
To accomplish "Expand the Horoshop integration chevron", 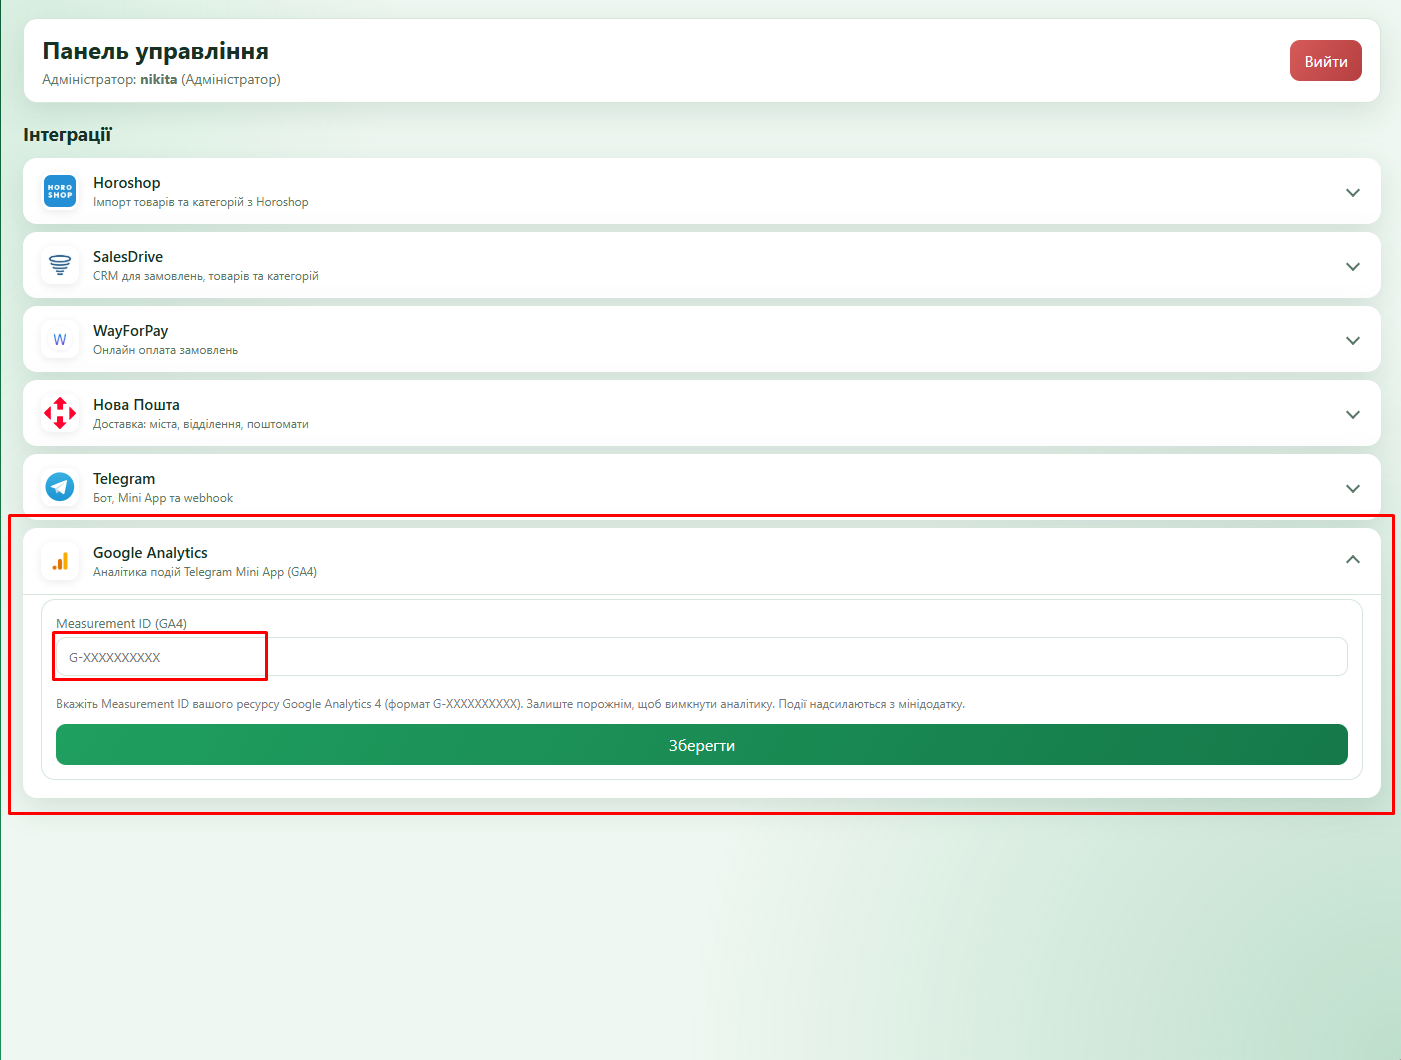I will pos(1353,192).
